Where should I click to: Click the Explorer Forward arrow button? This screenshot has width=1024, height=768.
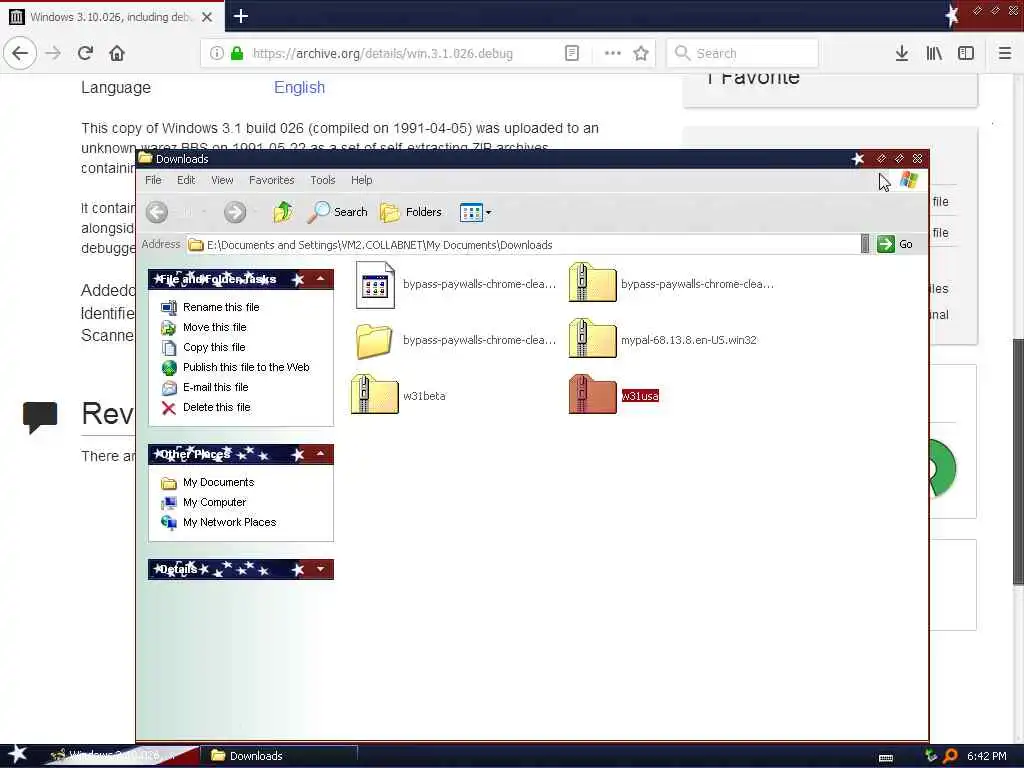click(x=235, y=212)
